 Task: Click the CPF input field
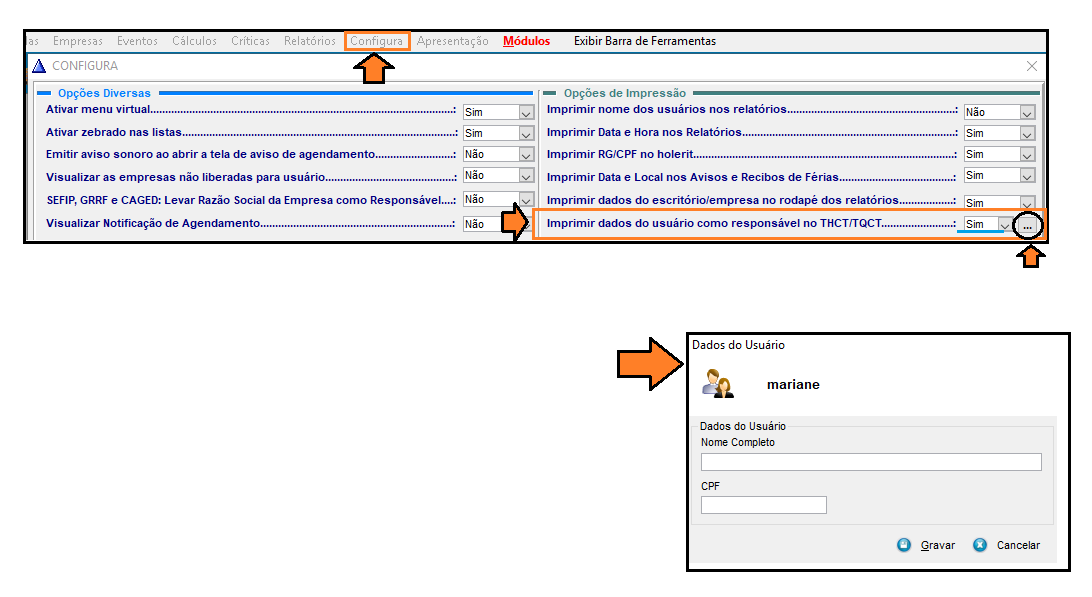pyautogui.click(x=763, y=505)
